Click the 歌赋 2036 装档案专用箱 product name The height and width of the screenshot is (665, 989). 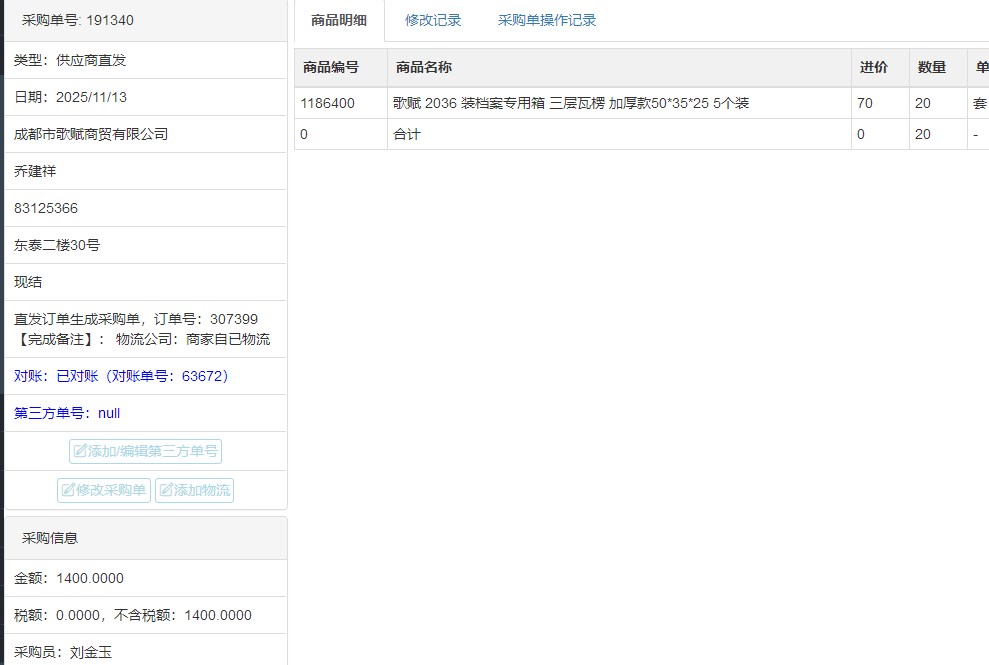(x=570, y=103)
